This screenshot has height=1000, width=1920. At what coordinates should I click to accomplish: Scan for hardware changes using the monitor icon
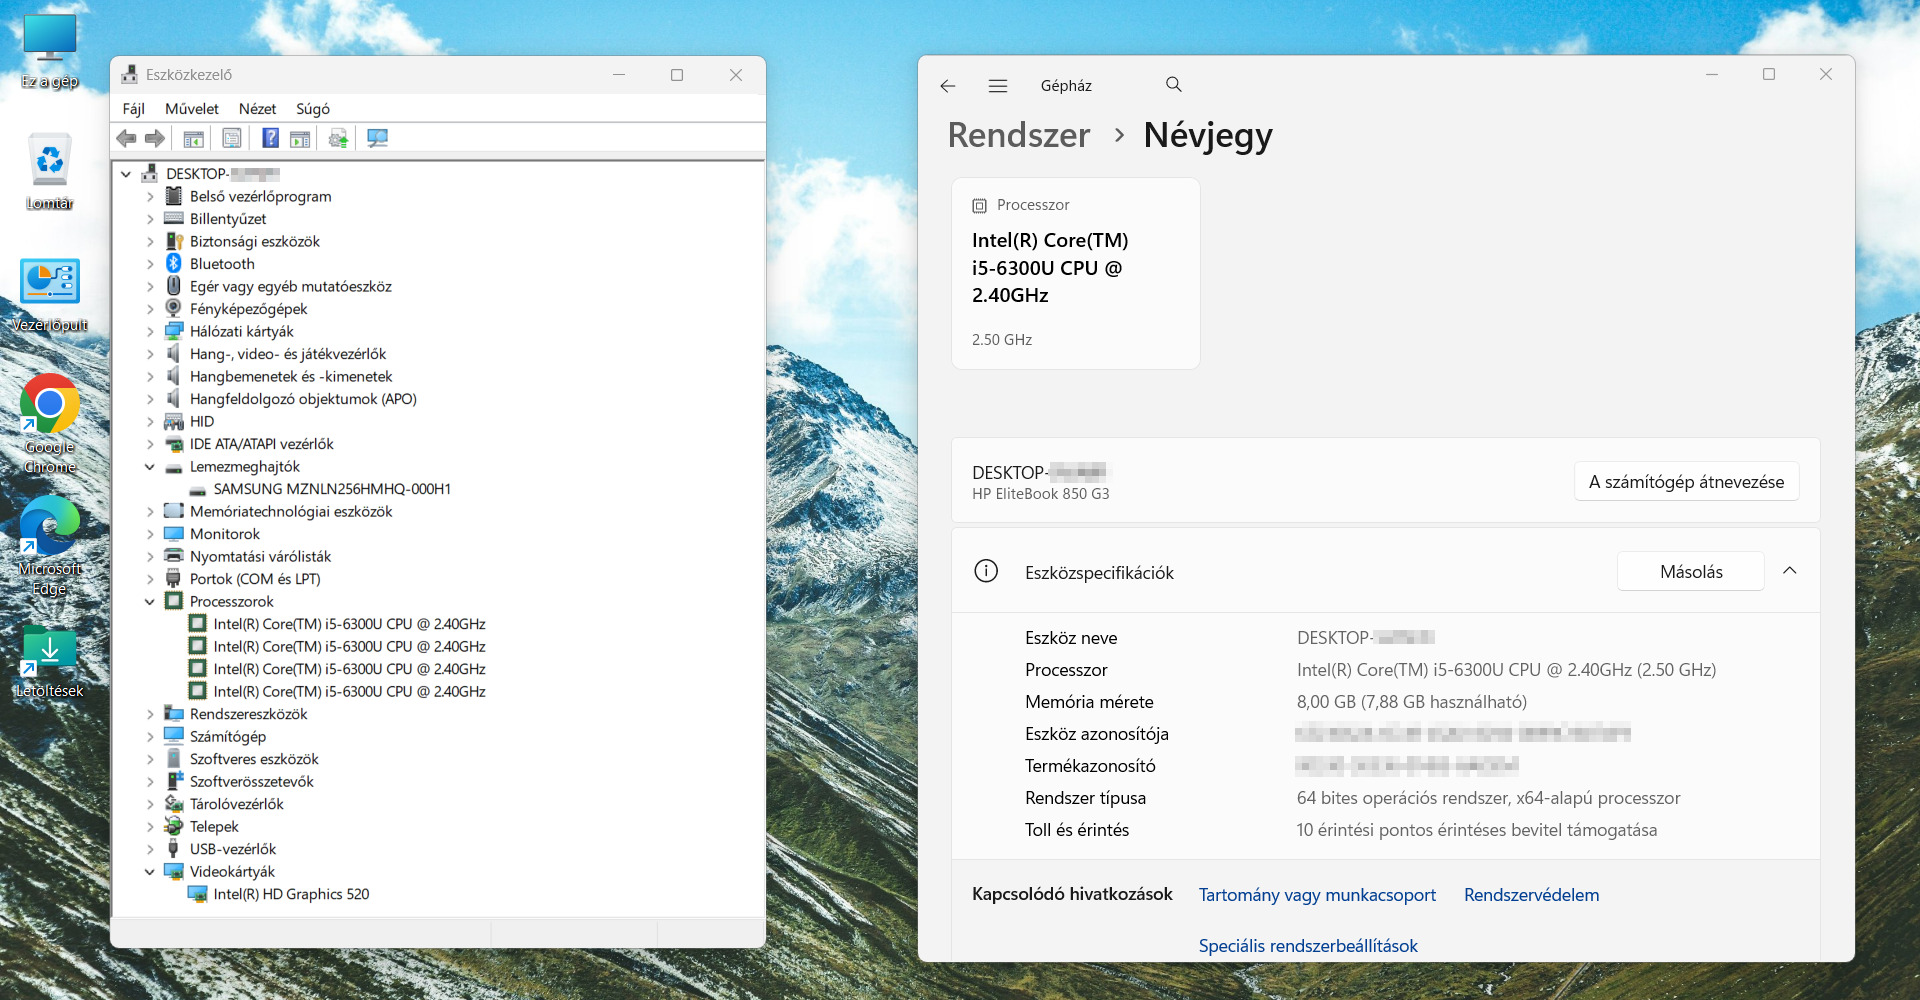[x=377, y=139]
